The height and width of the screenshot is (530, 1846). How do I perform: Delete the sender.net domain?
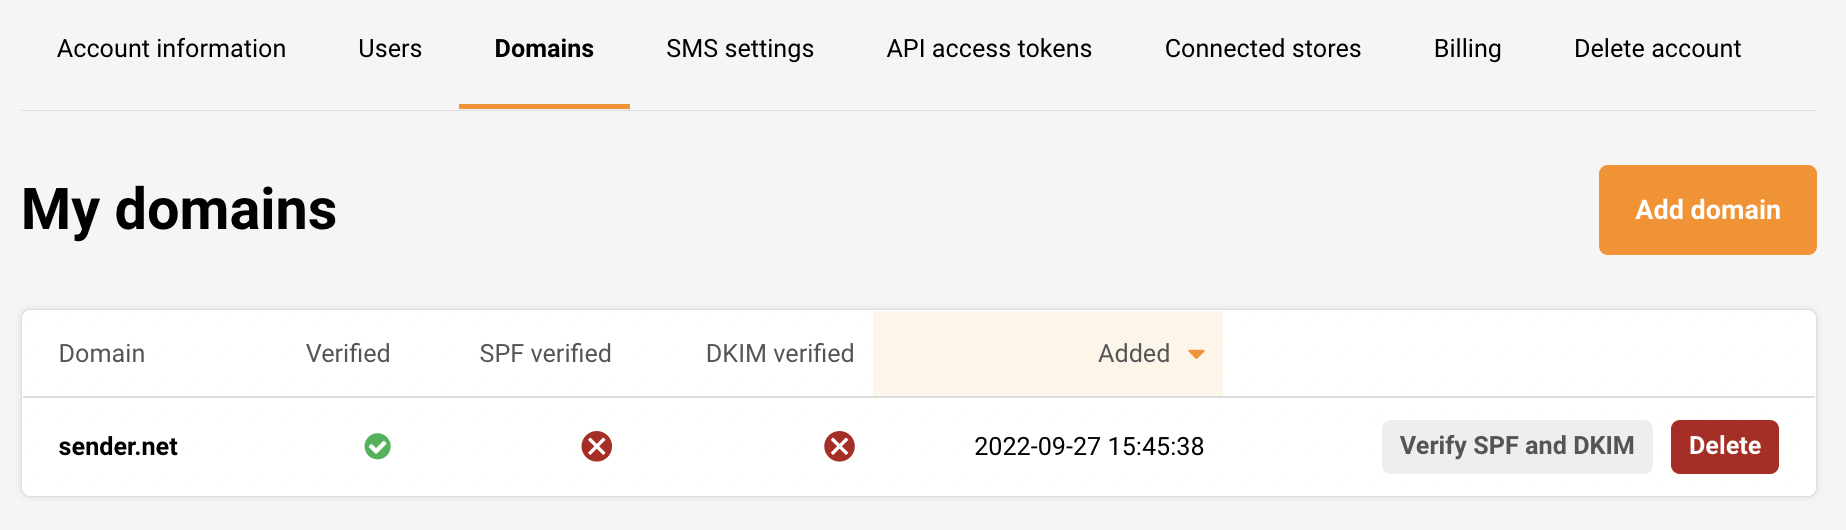[x=1724, y=446]
